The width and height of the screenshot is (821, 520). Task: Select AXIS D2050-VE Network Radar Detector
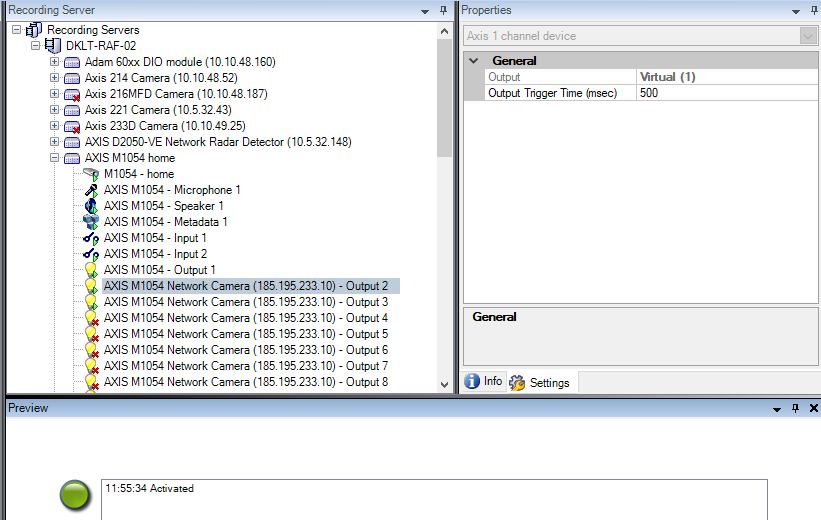click(x=217, y=142)
